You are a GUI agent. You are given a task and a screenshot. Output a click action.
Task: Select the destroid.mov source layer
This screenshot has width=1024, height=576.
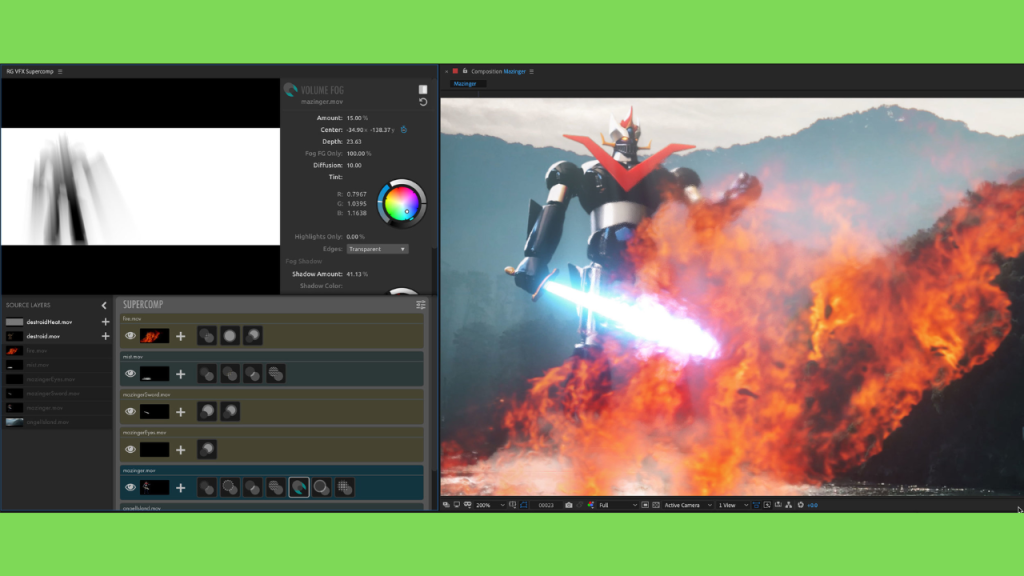(43, 336)
